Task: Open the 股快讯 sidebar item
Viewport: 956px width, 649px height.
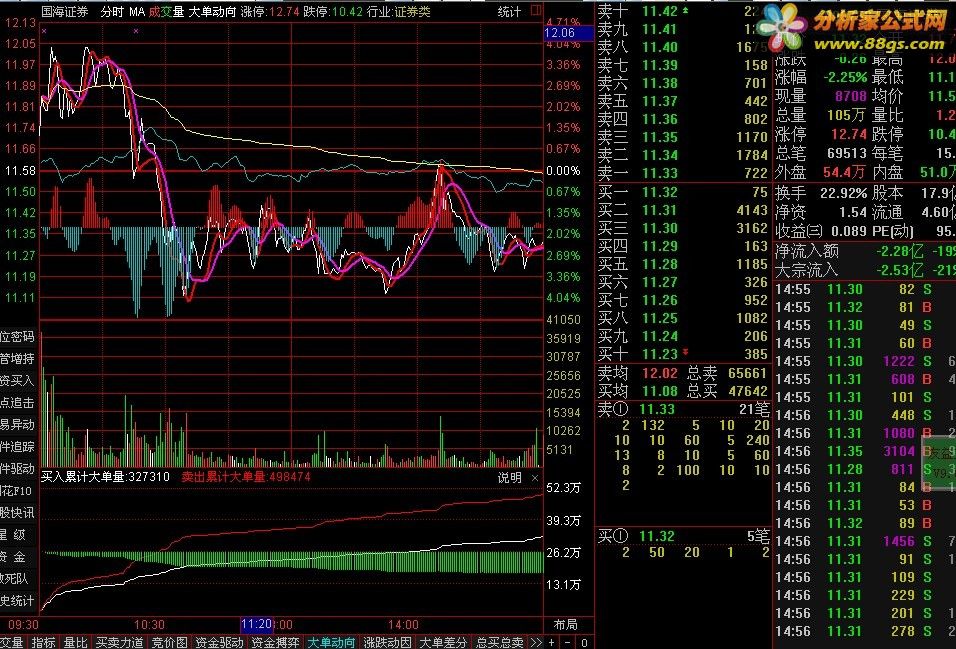Action: coord(17,512)
